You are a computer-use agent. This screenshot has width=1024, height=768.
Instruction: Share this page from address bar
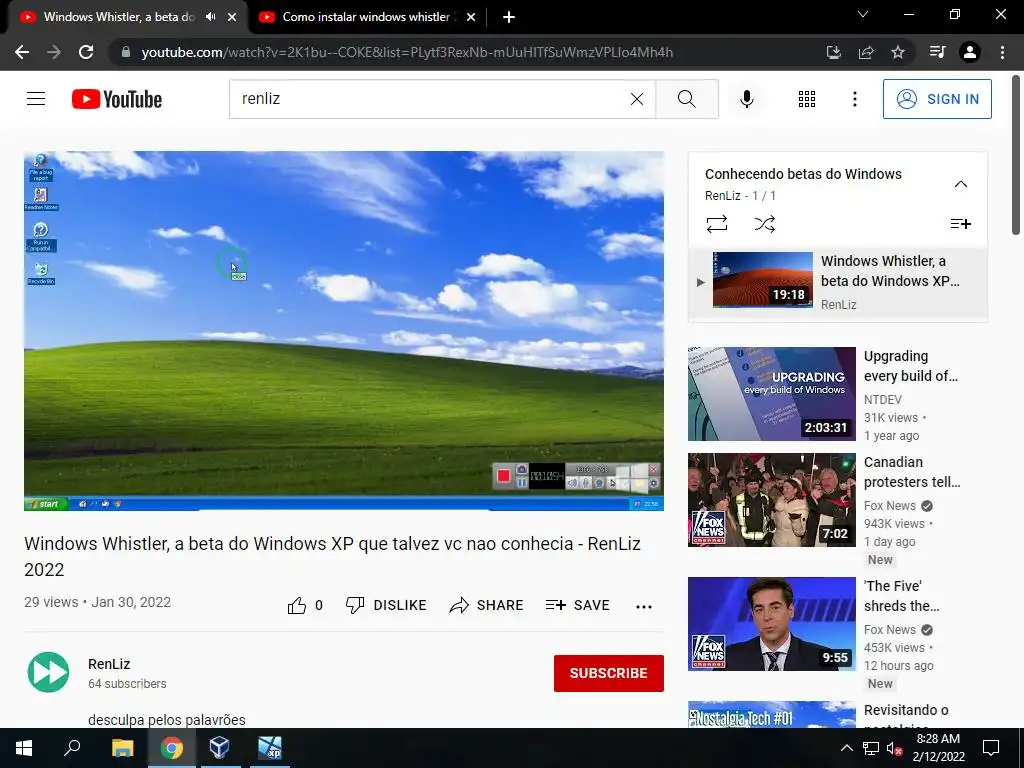pos(866,52)
